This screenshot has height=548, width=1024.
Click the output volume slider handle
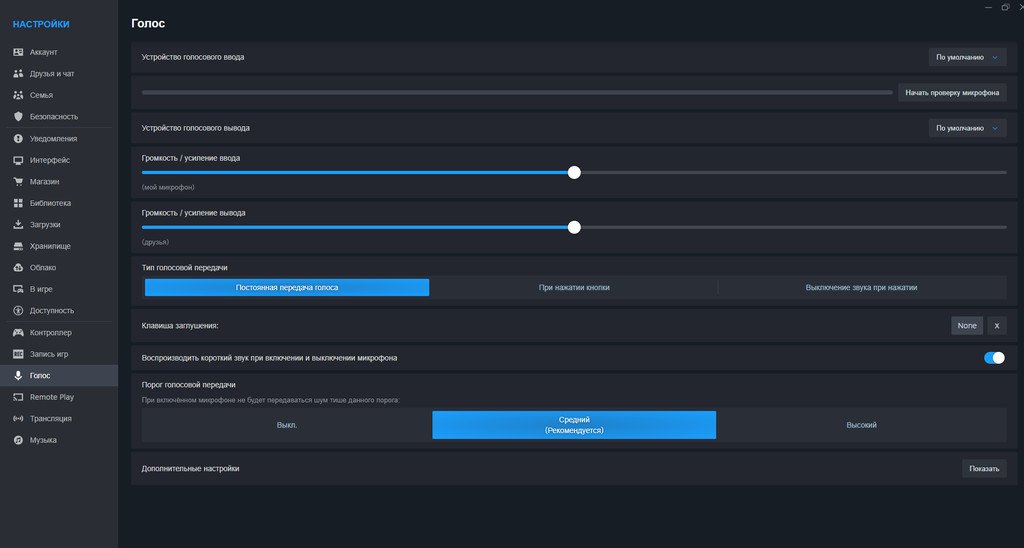pyautogui.click(x=574, y=227)
